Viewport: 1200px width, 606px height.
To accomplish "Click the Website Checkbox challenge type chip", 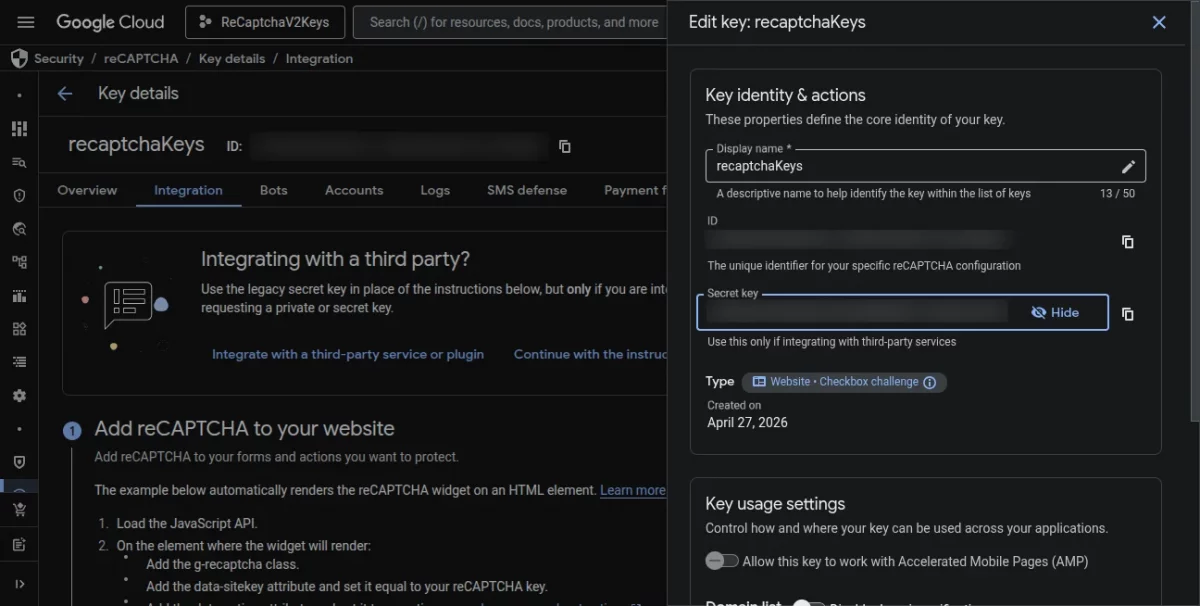I will click(844, 382).
